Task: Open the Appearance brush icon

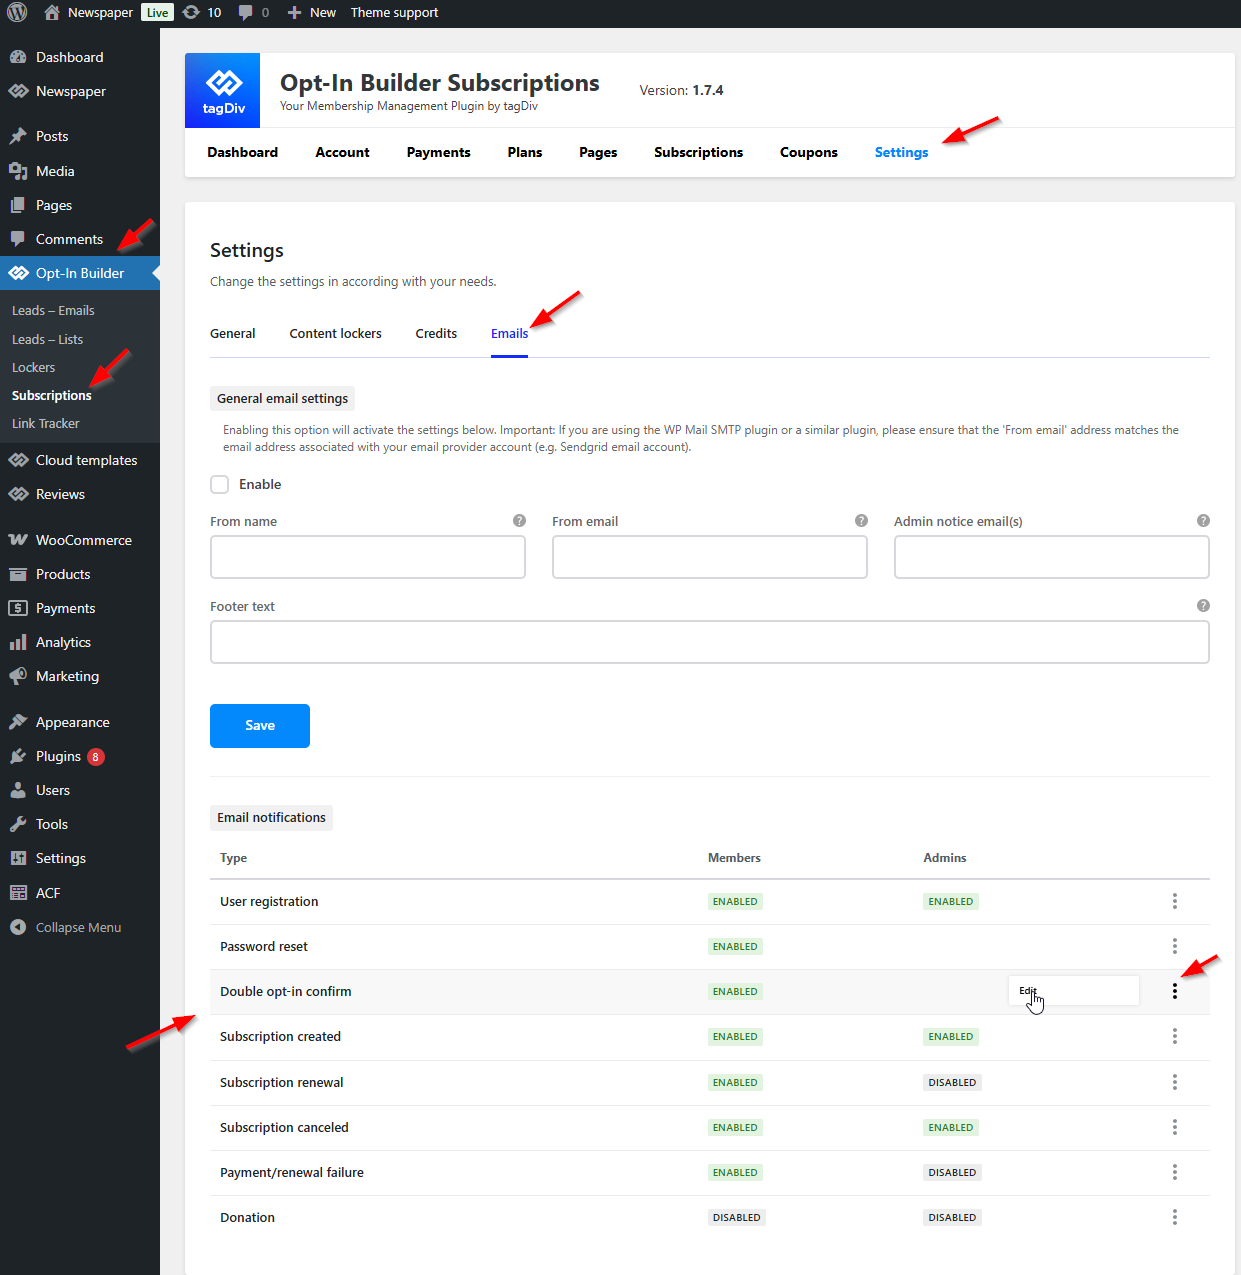Action: tap(18, 721)
